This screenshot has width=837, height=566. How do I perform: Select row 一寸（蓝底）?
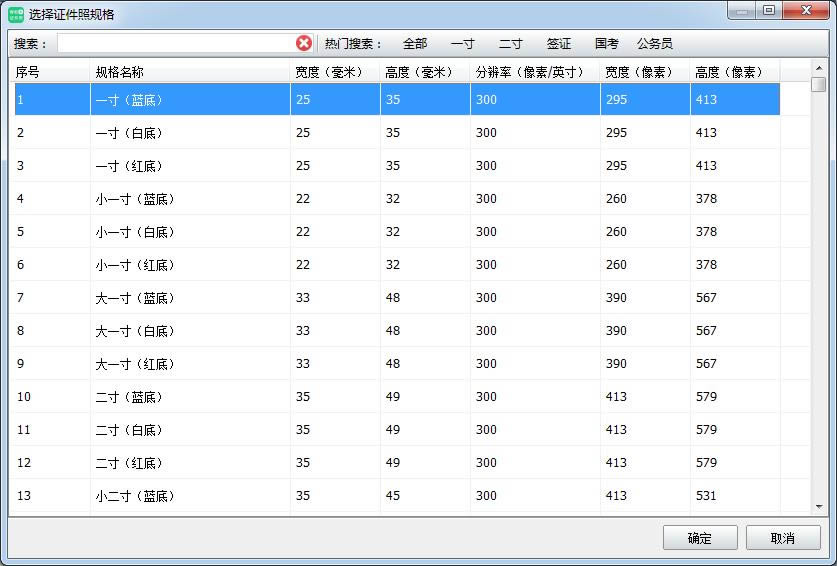[397, 99]
